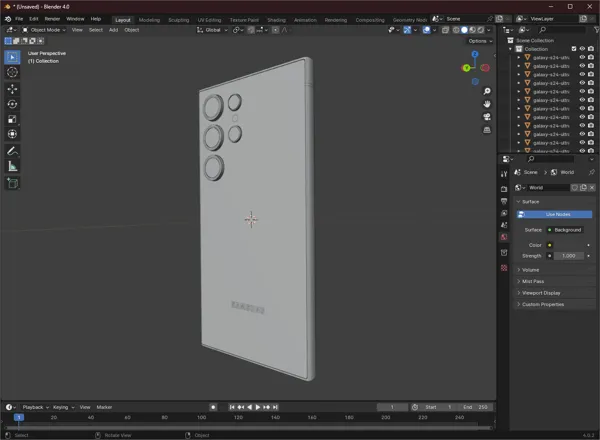This screenshot has height=440, width=600.
Task: Open the Render properties tab
Action: (504, 189)
